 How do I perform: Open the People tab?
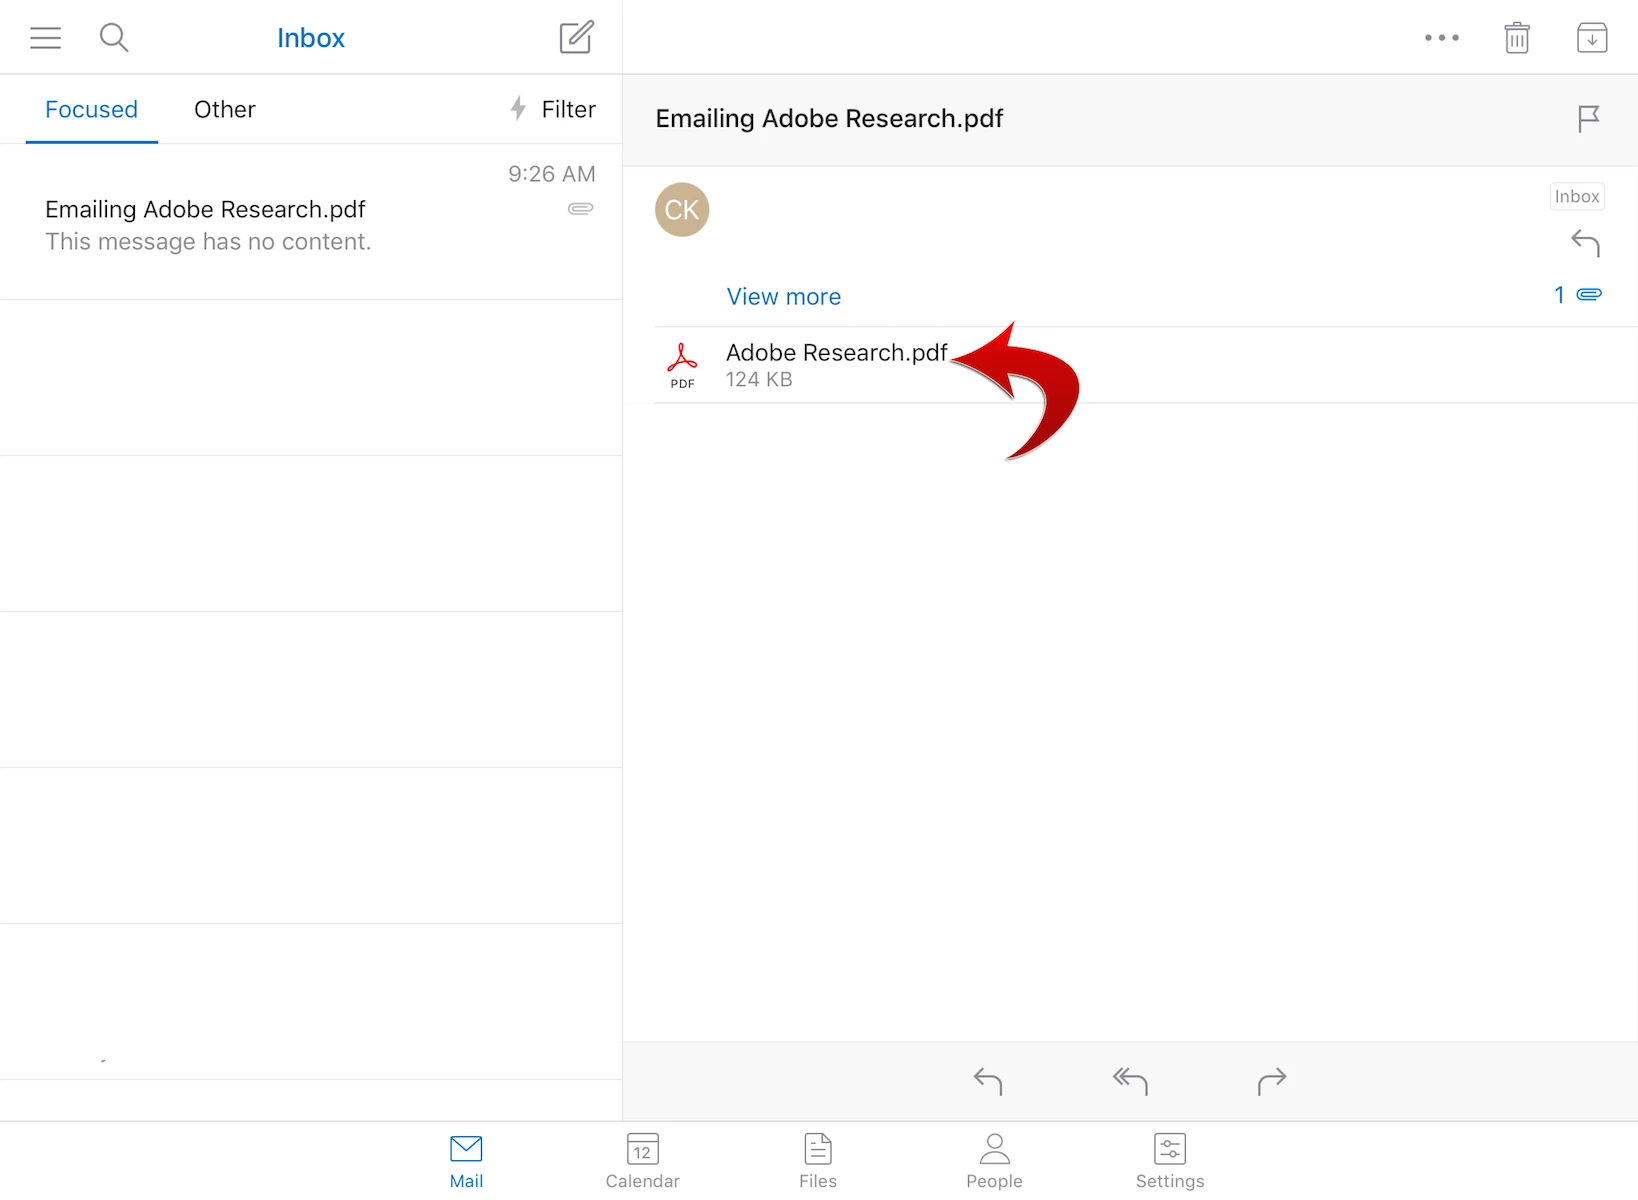pyautogui.click(x=994, y=1161)
